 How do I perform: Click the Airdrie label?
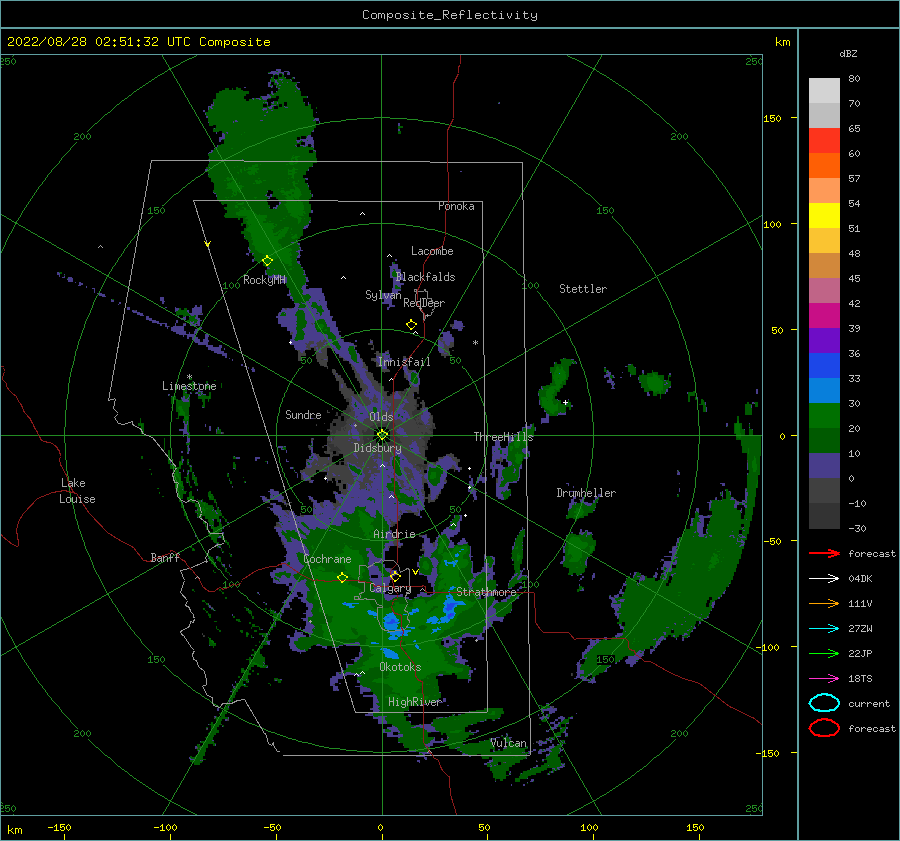[394, 534]
